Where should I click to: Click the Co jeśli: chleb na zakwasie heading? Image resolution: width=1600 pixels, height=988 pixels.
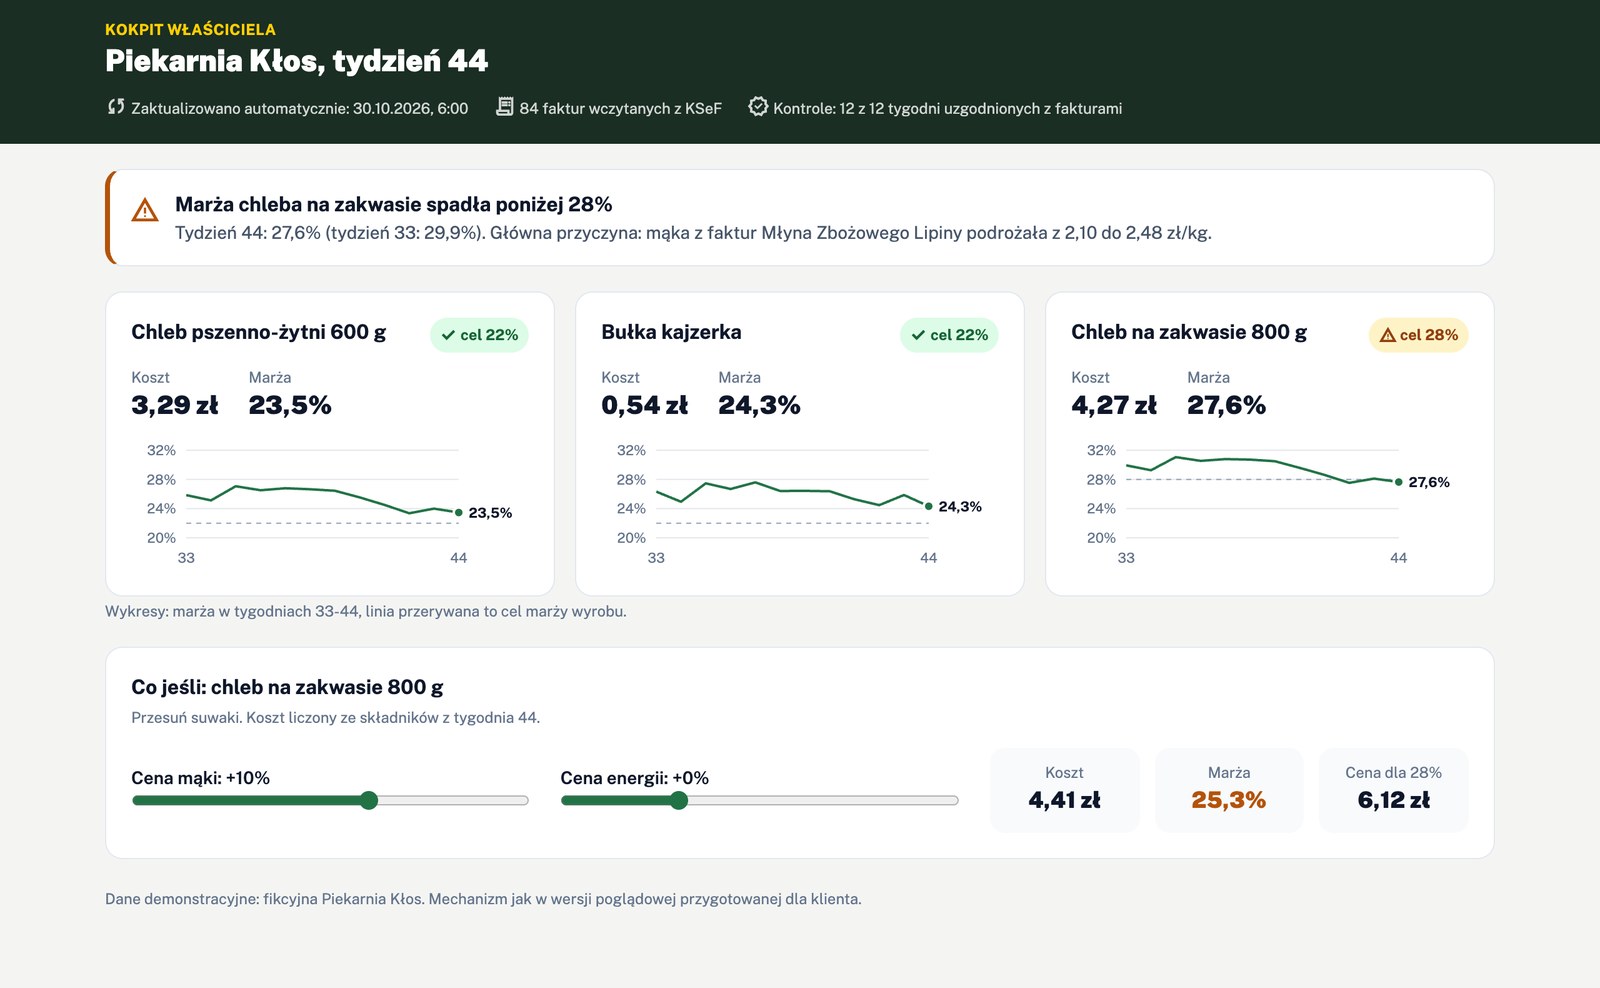(287, 687)
